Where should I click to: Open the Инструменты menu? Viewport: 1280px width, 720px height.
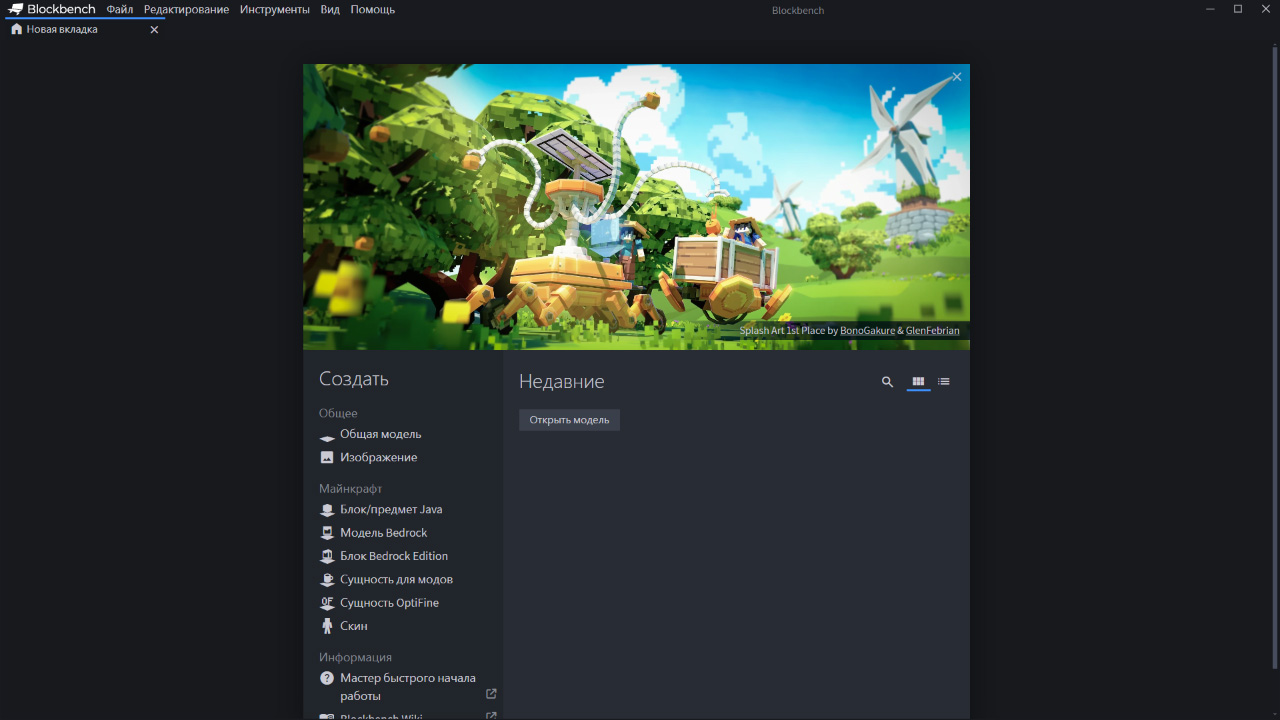[275, 9]
